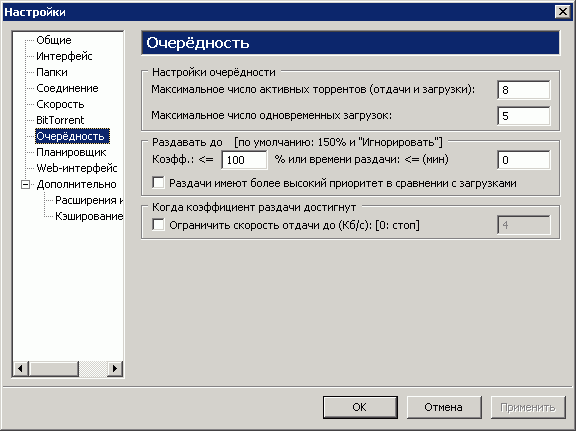Click the max simultaneous downloads field
The image size is (576, 431).
(x=523, y=116)
